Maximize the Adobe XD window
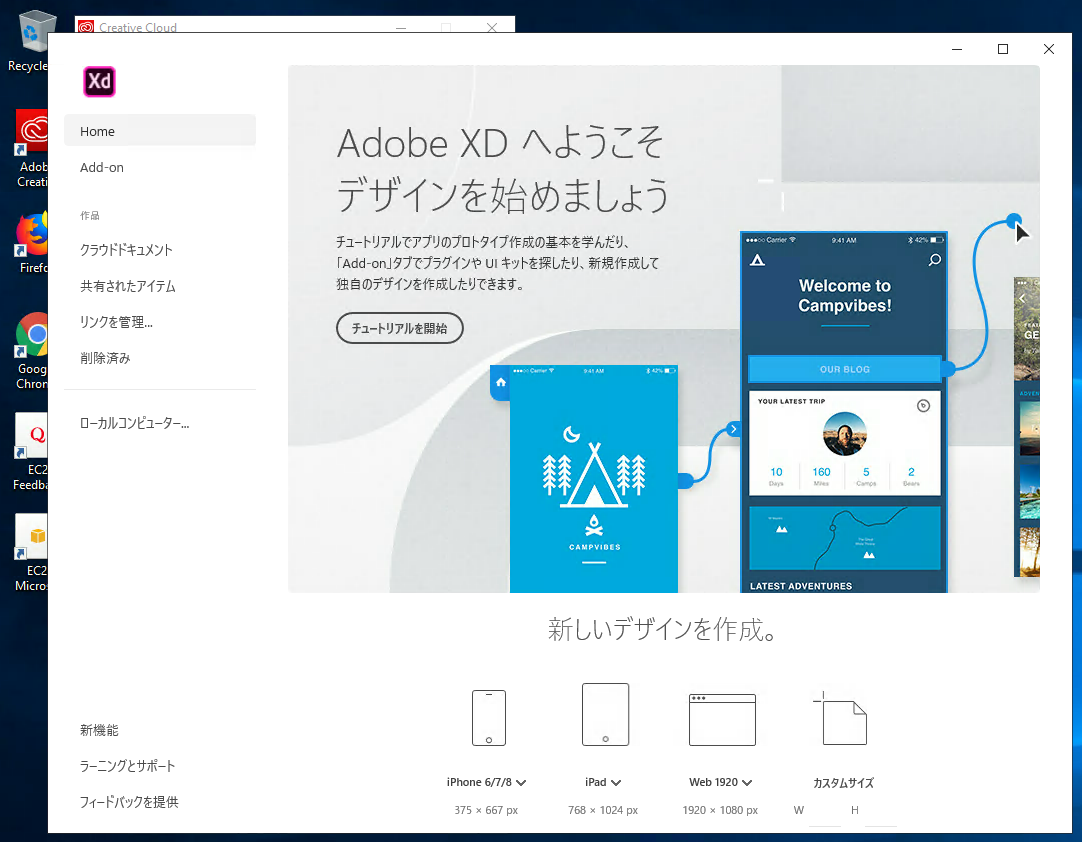This screenshot has height=842, width=1082. [1003, 49]
